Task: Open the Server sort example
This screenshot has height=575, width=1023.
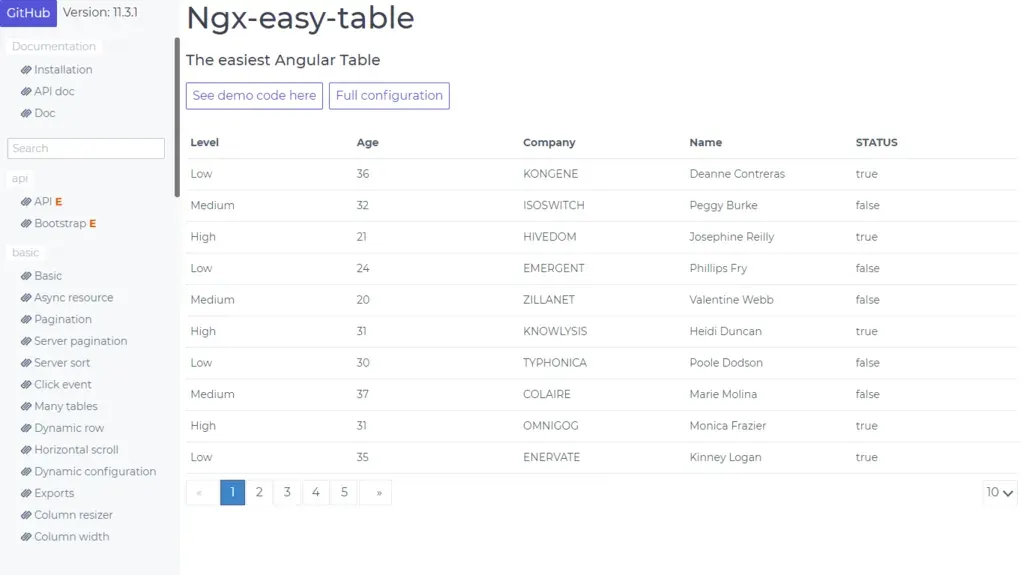Action: click(62, 363)
